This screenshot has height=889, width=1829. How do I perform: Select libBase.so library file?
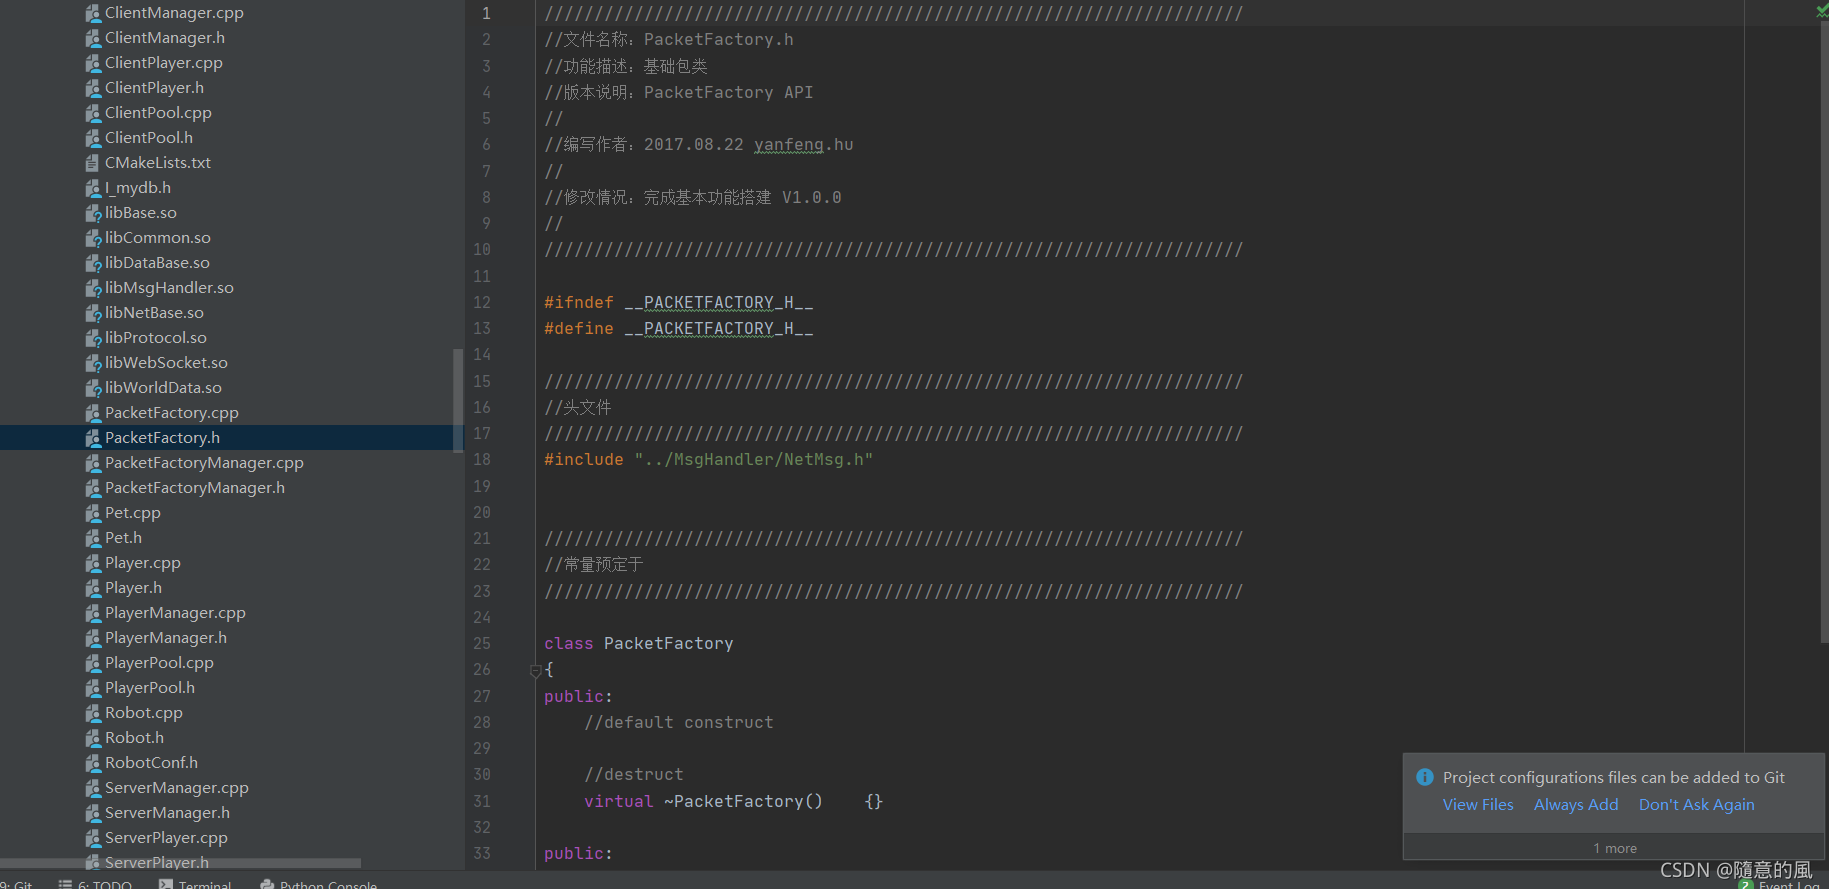pos(141,213)
